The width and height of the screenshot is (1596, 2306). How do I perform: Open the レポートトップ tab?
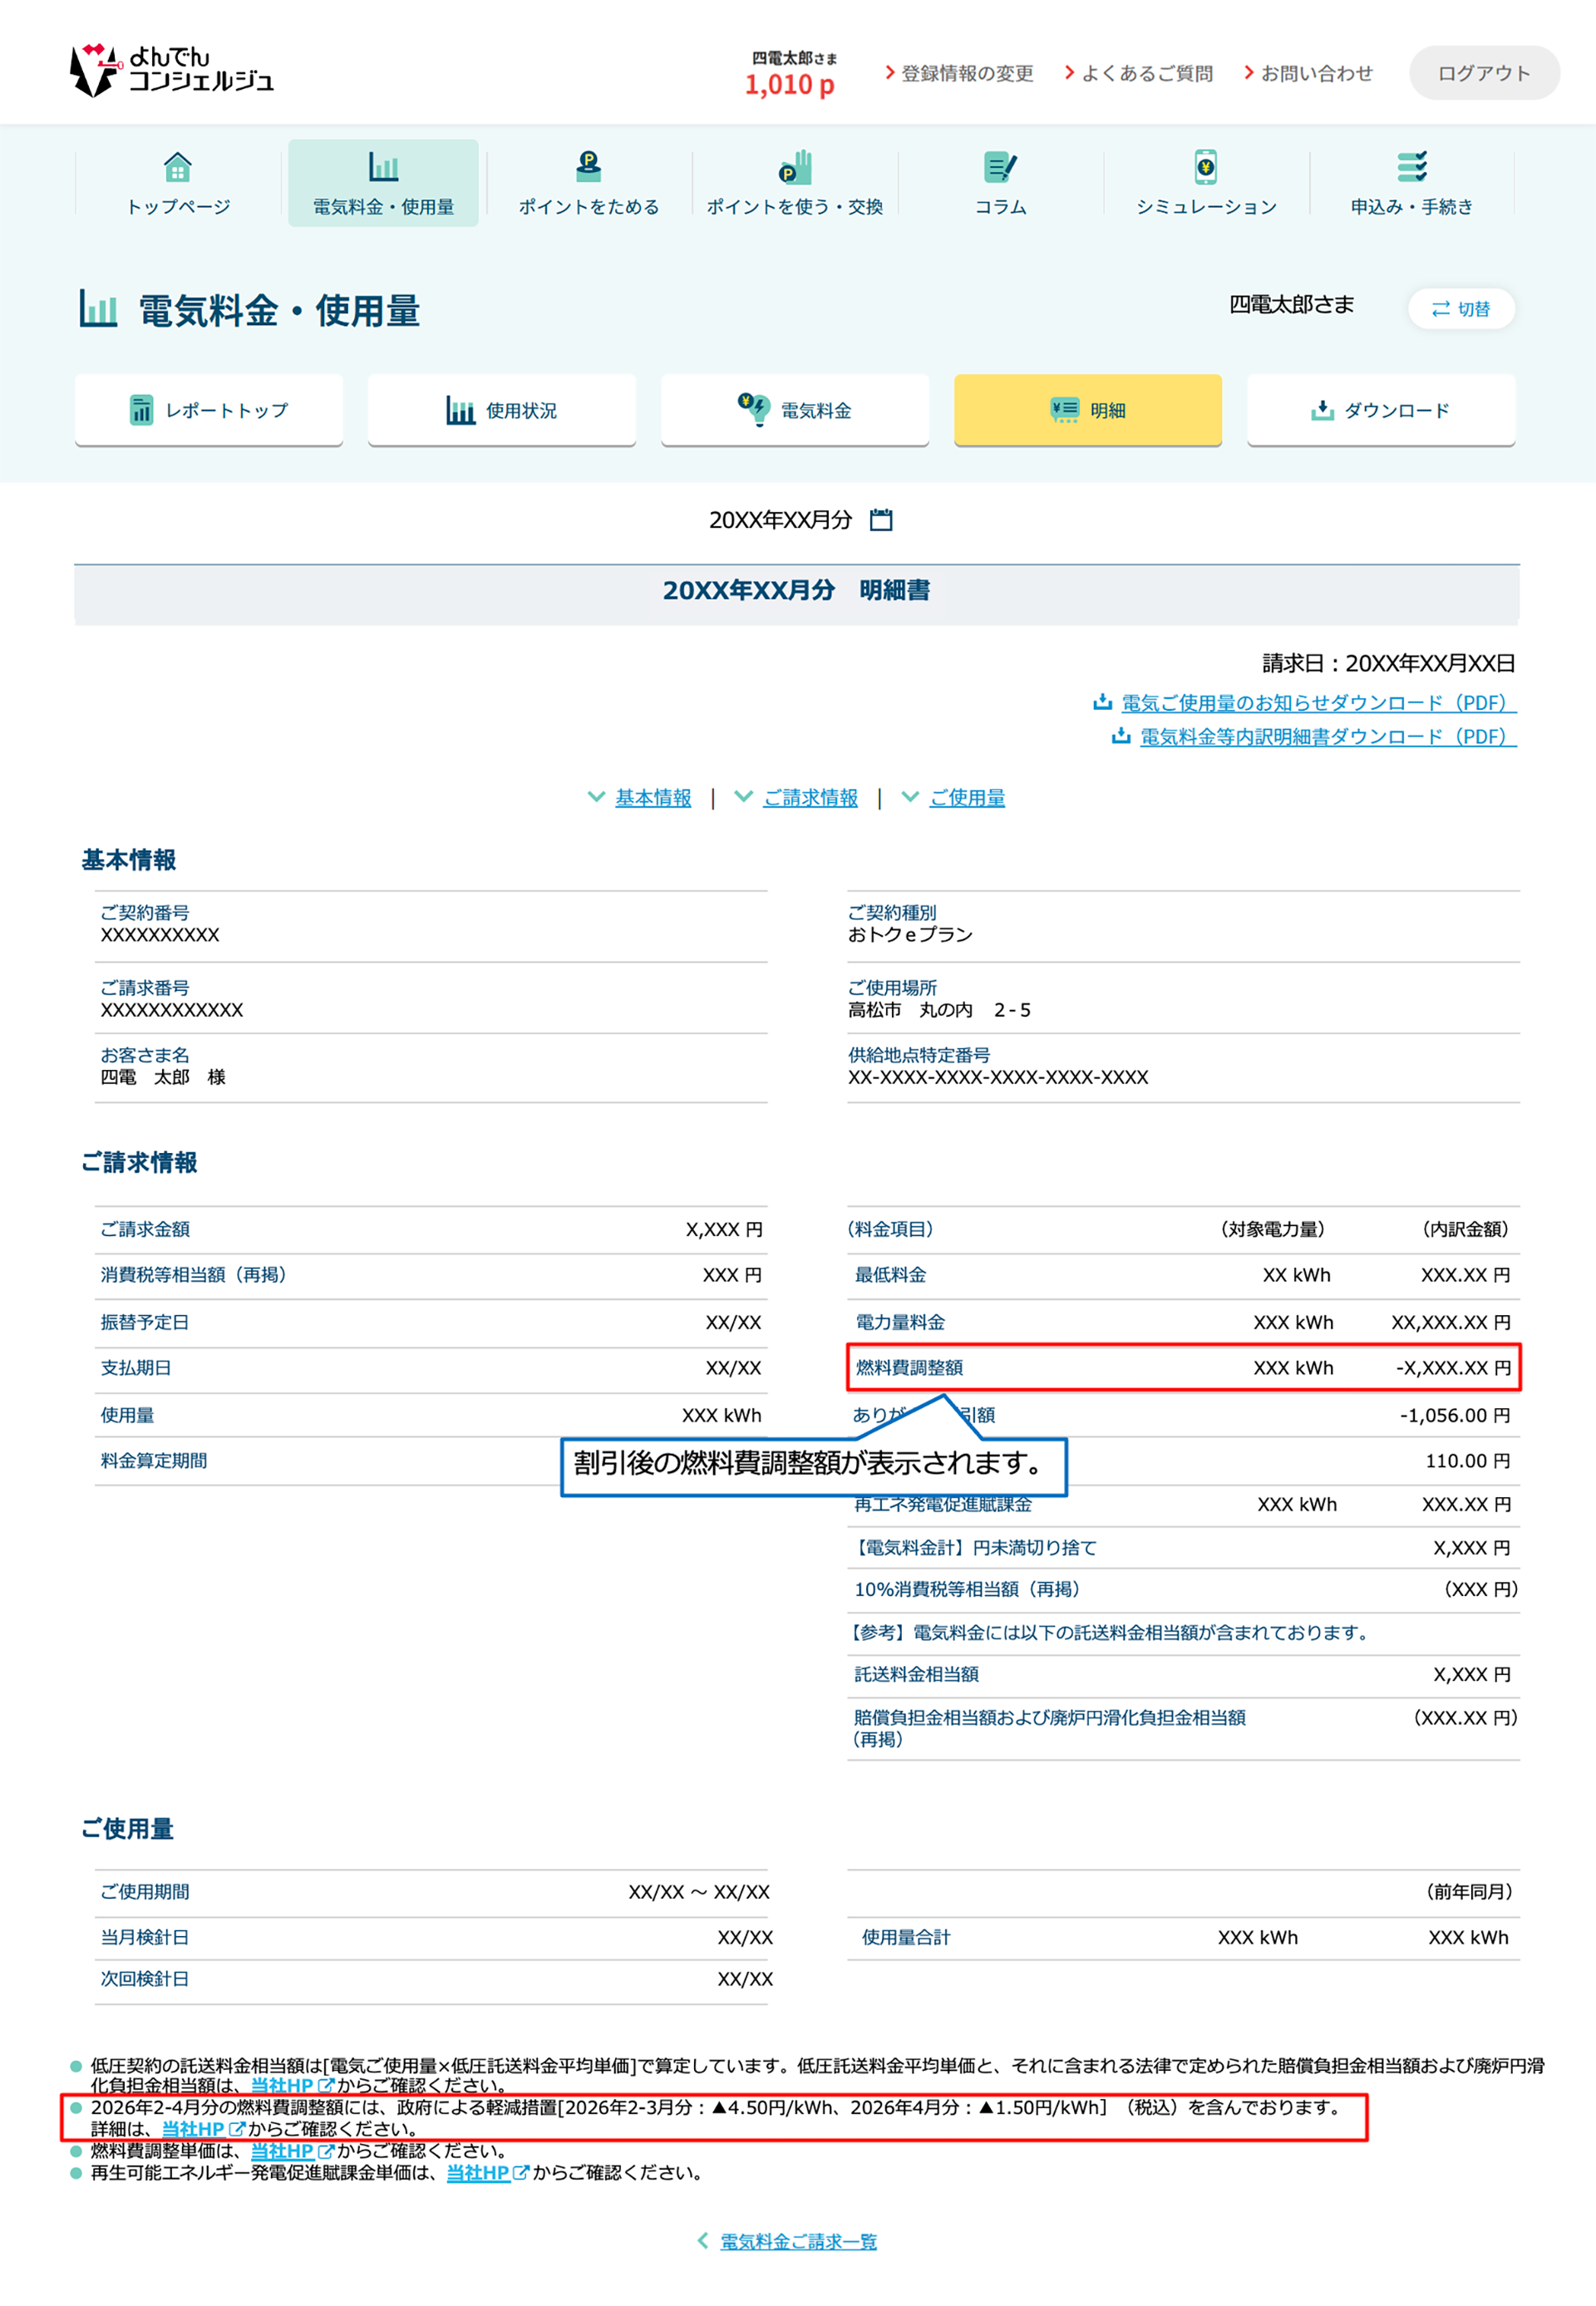pyautogui.click(x=209, y=410)
